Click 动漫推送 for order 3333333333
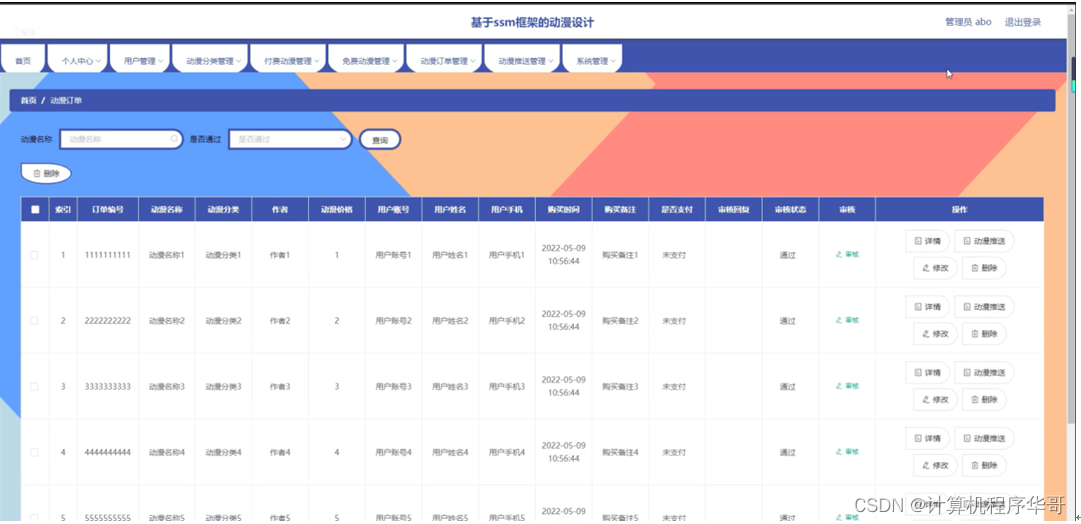 coord(984,372)
